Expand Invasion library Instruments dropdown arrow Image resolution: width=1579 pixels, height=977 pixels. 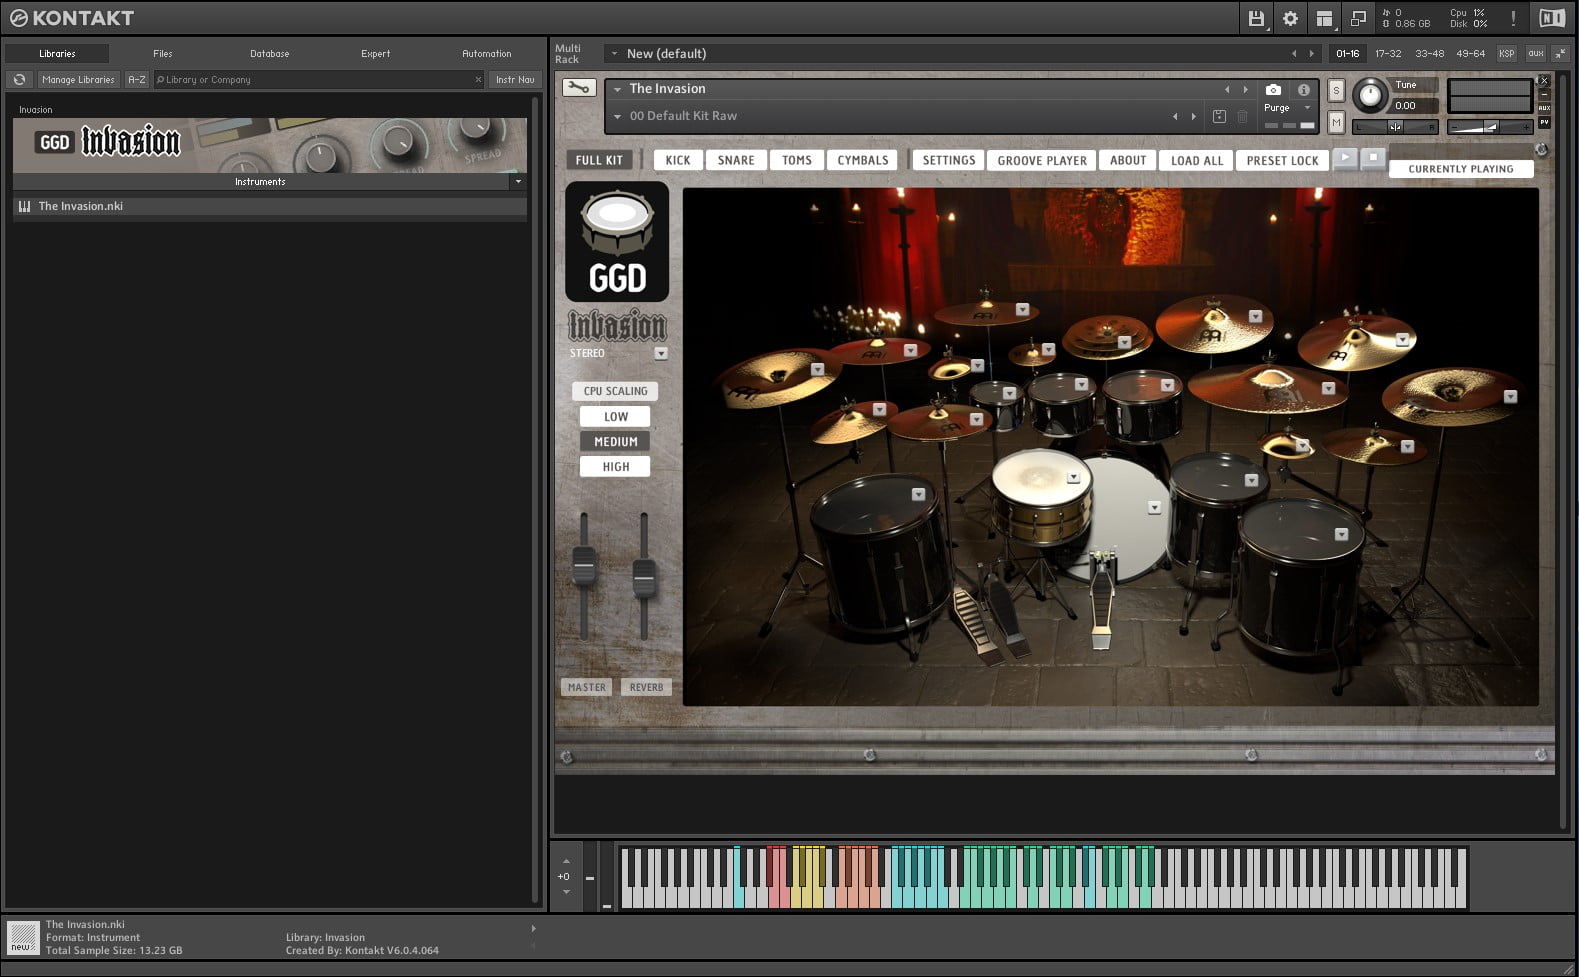coord(518,181)
